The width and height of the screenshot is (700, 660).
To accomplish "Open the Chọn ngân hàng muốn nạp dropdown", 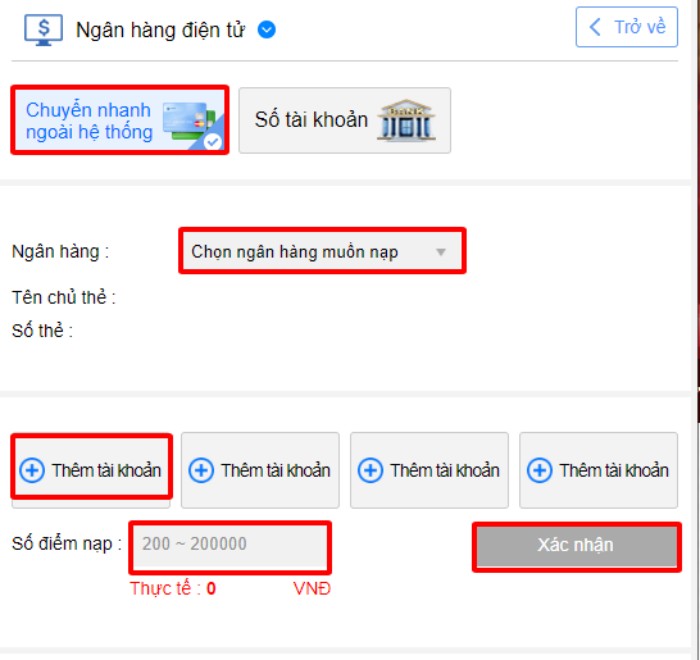I will (322, 252).
